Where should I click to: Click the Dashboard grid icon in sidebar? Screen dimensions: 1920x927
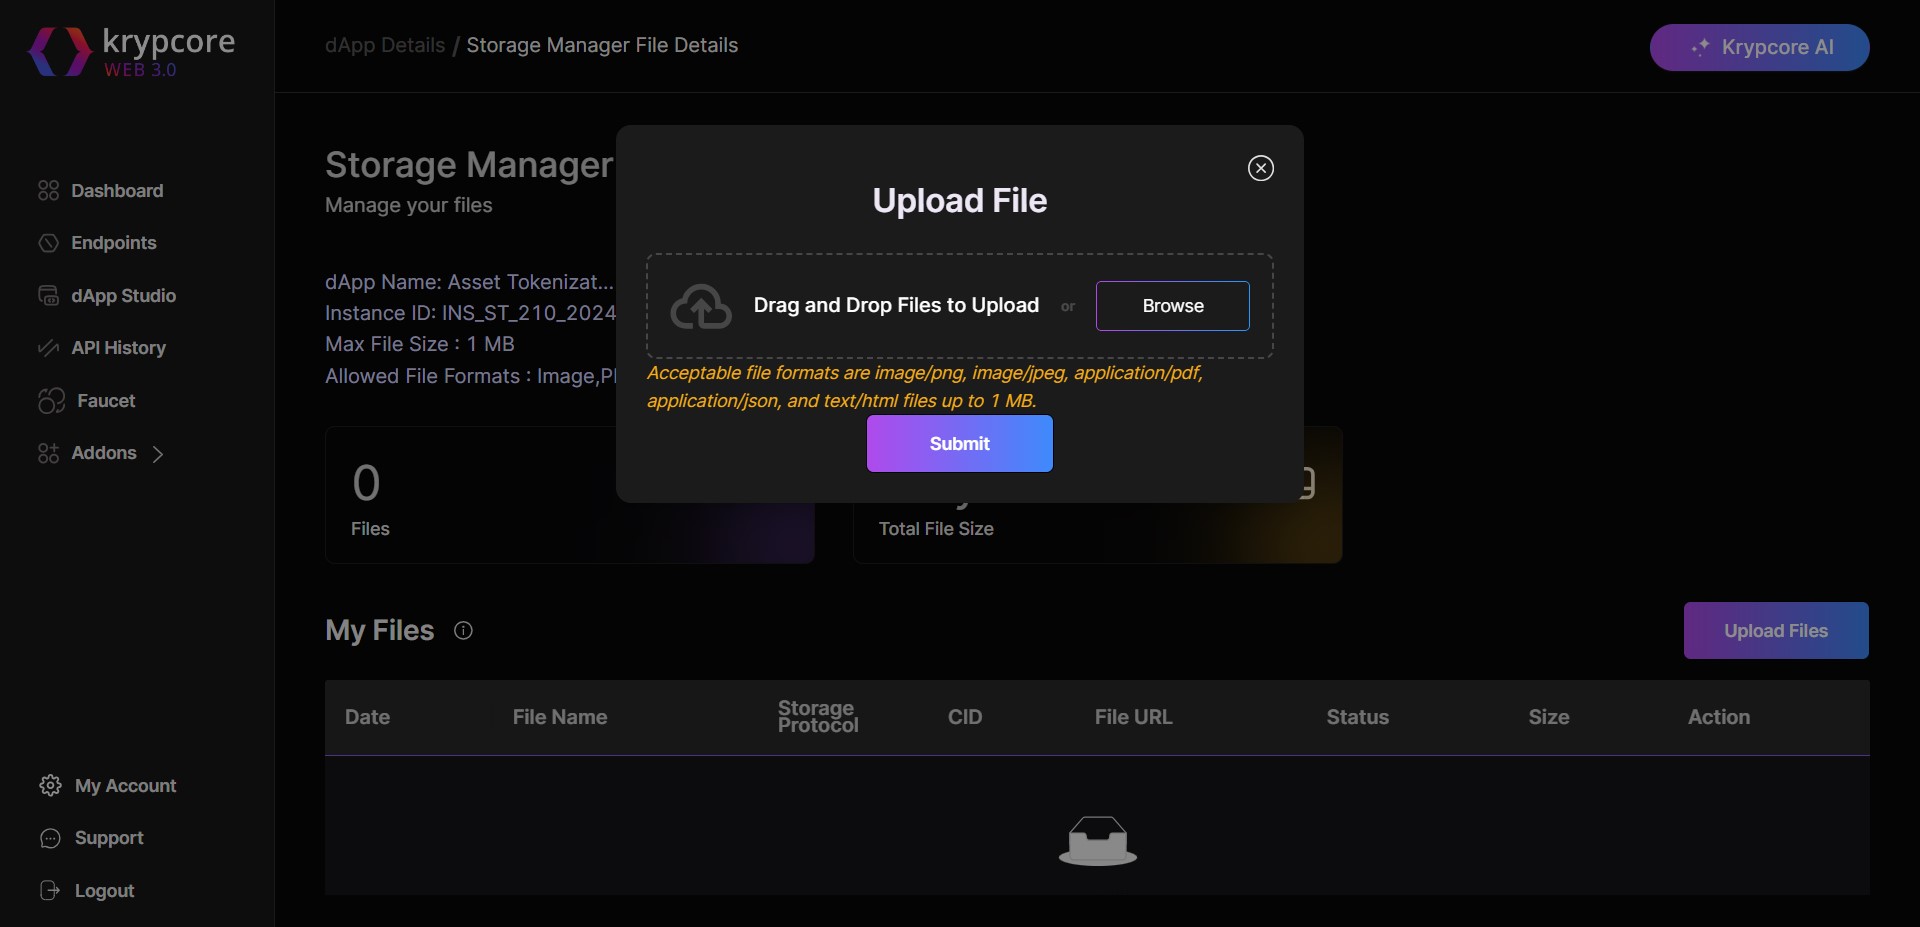point(48,191)
